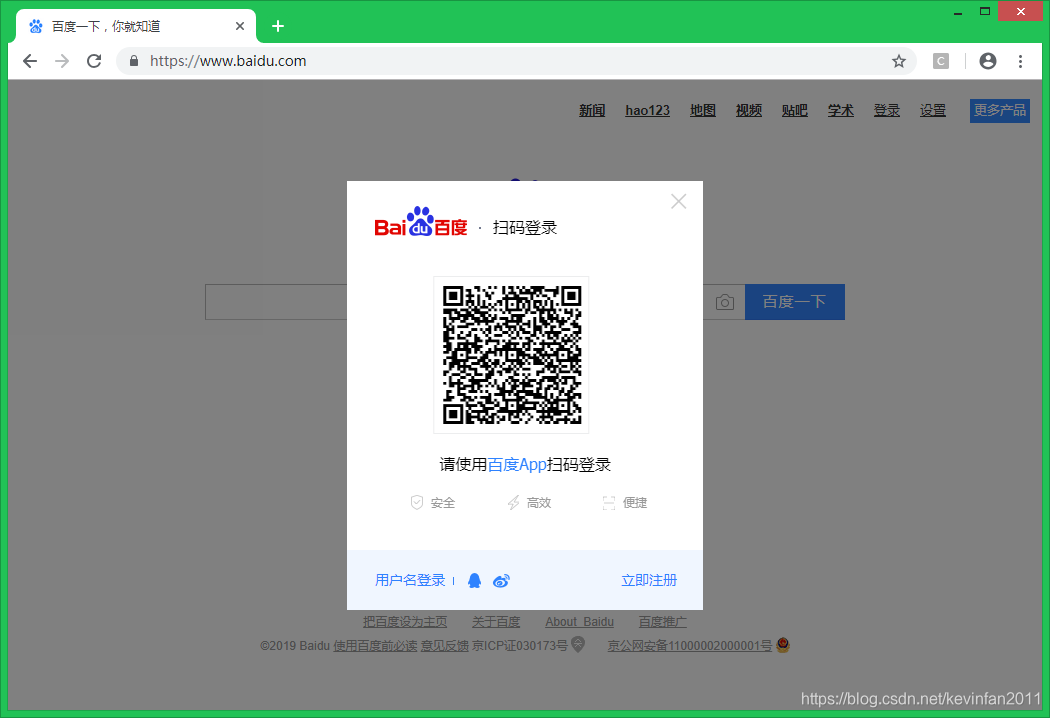
Task: Open the 视频 video link
Action: click(749, 111)
